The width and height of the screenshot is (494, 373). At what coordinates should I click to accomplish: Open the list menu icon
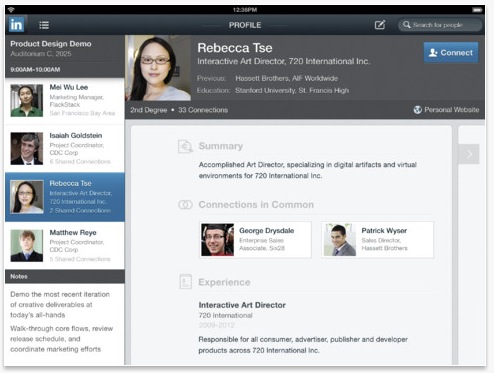[x=44, y=25]
